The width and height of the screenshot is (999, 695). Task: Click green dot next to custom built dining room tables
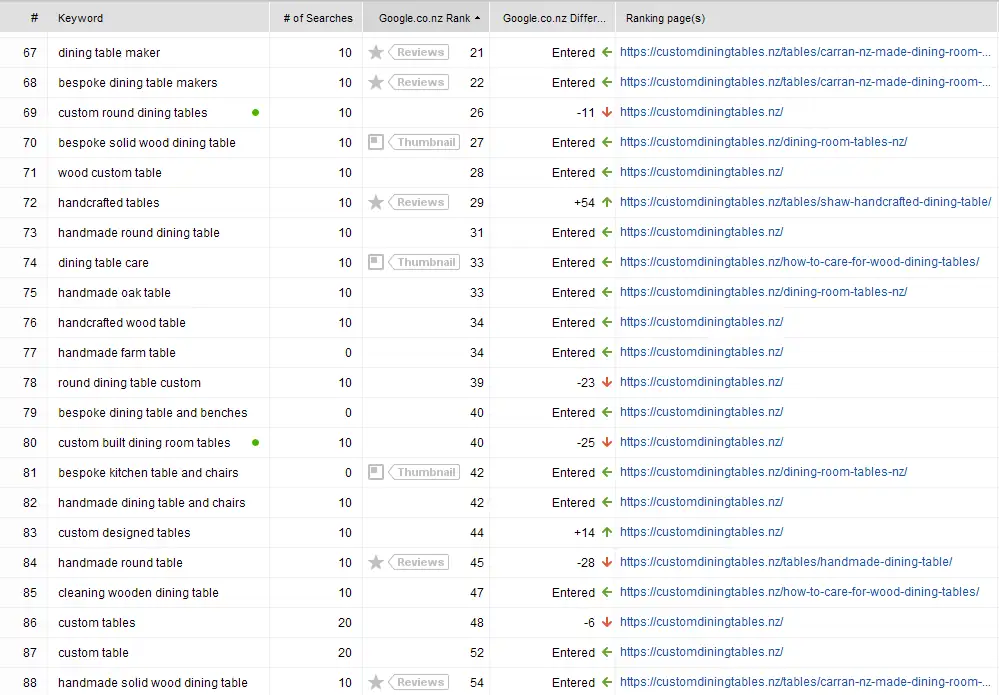point(255,442)
